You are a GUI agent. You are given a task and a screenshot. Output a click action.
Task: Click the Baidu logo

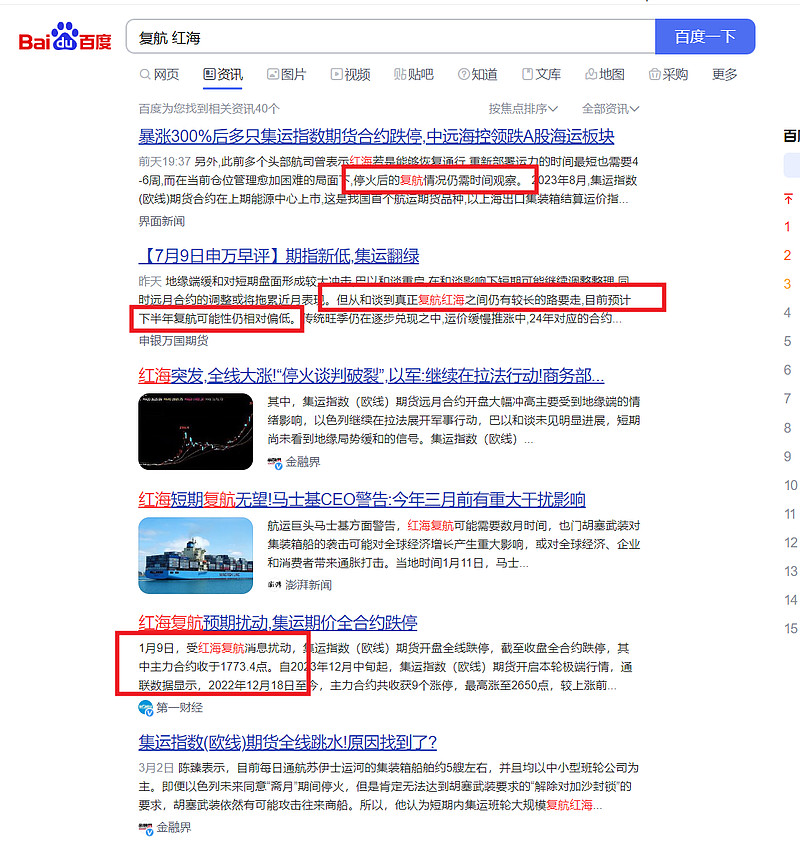65,37
